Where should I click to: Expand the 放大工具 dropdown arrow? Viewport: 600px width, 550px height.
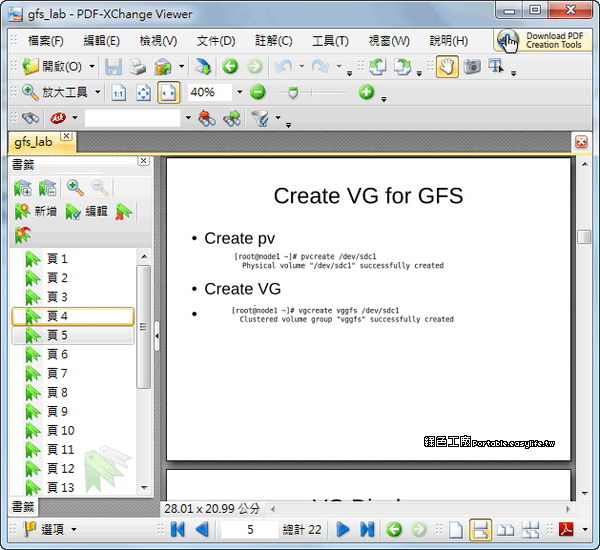[x=98, y=92]
